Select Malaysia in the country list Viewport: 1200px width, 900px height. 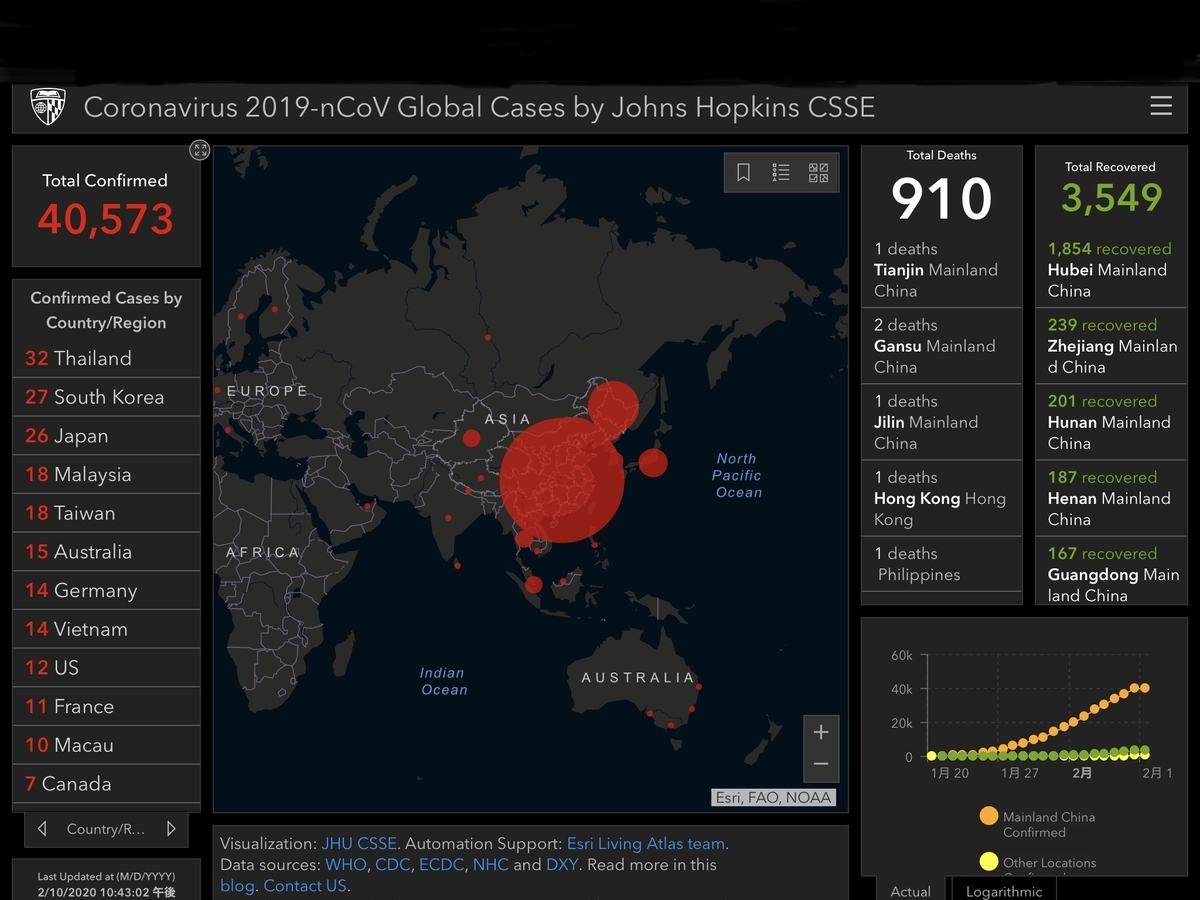point(106,474)
